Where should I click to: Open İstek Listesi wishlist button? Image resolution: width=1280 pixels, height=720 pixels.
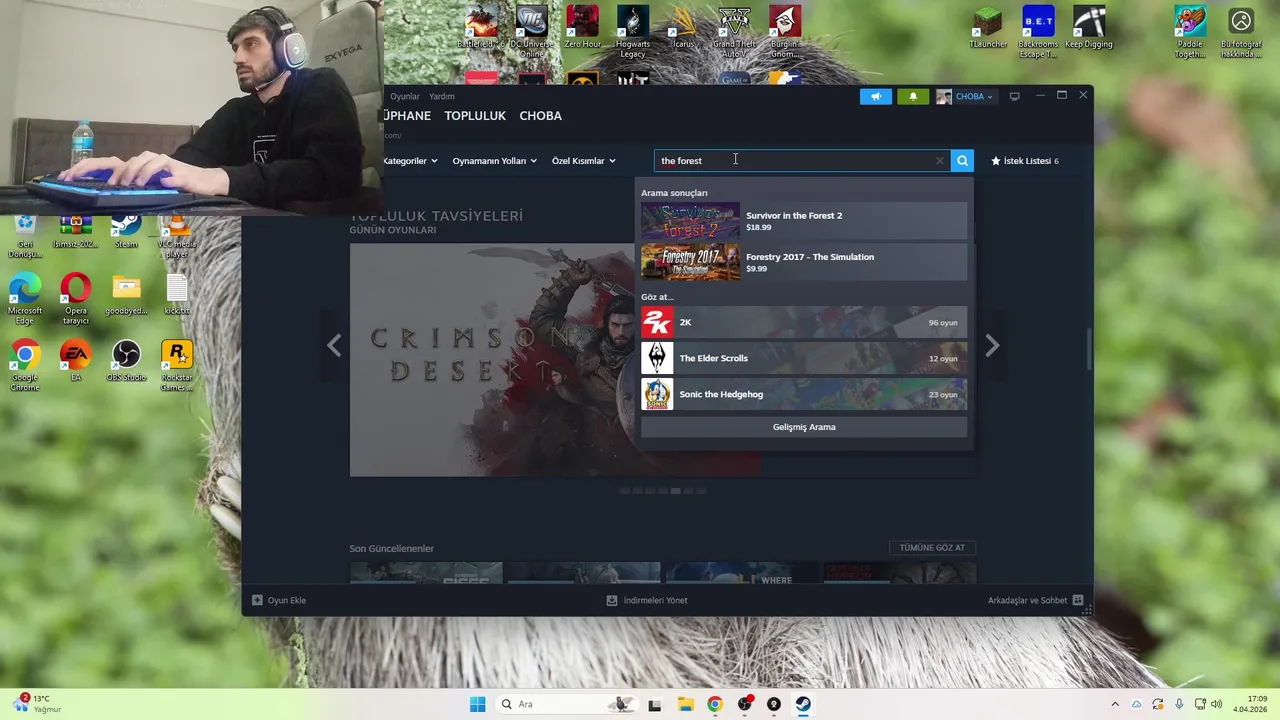pos(1025,160)
